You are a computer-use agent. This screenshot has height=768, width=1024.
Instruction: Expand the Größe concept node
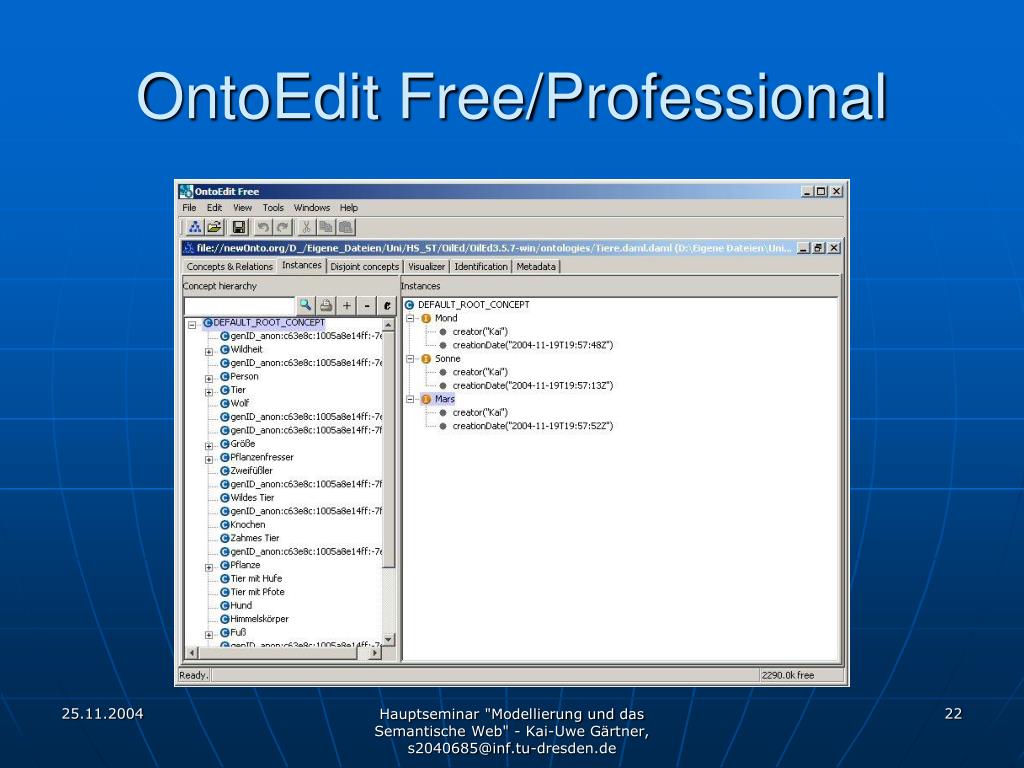(209, 446)
